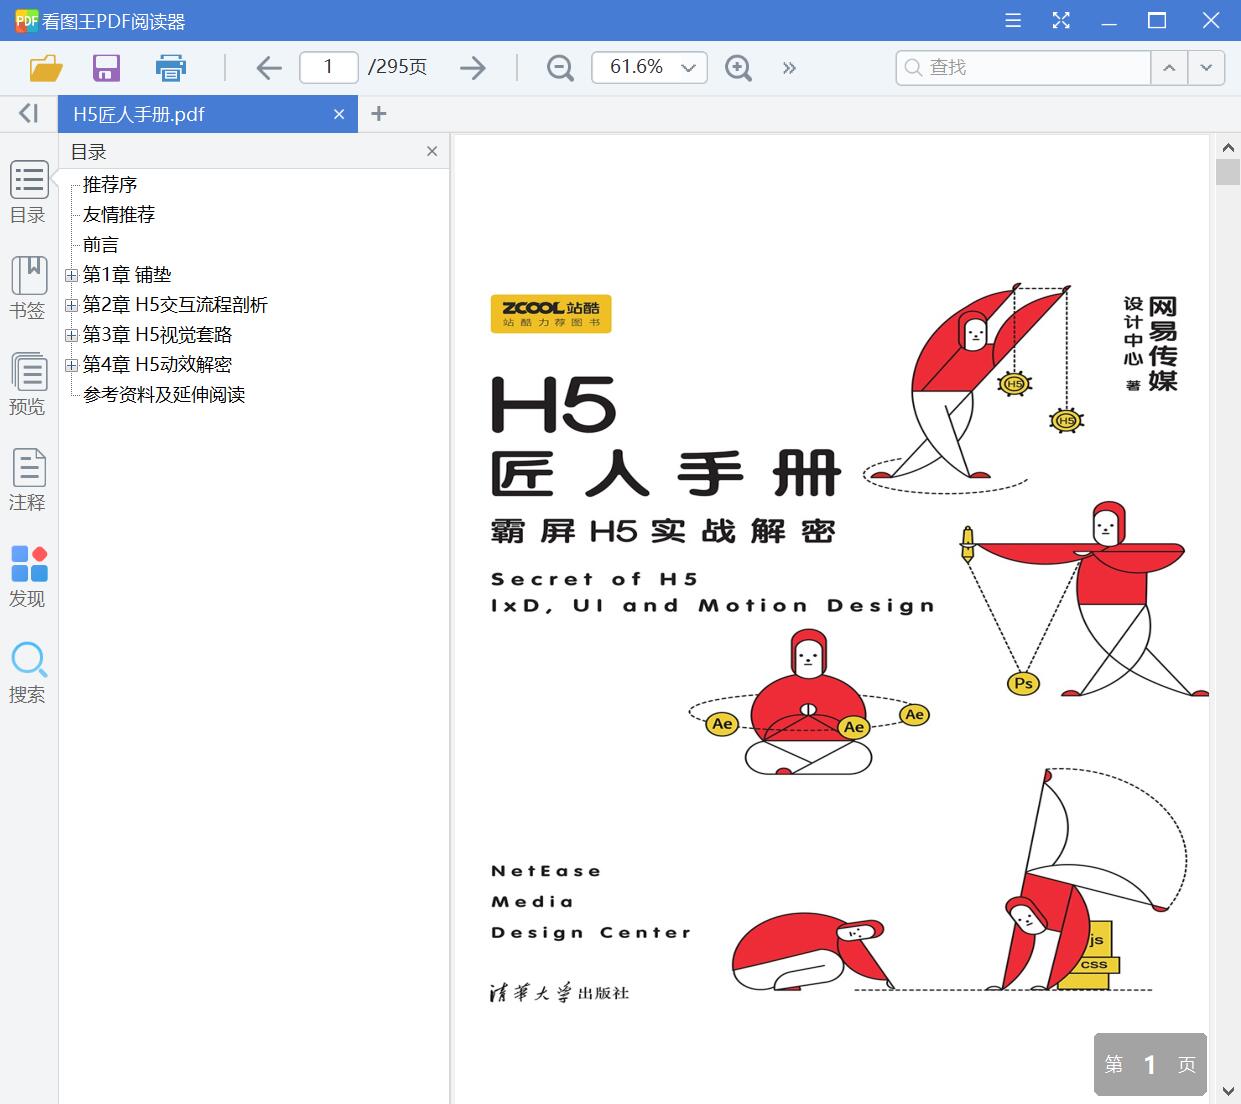The width and height of the screenshot is (1241, 1104).
Task: Select 参考资料及延伸阅读 in the outline
Action: [164, 394]
